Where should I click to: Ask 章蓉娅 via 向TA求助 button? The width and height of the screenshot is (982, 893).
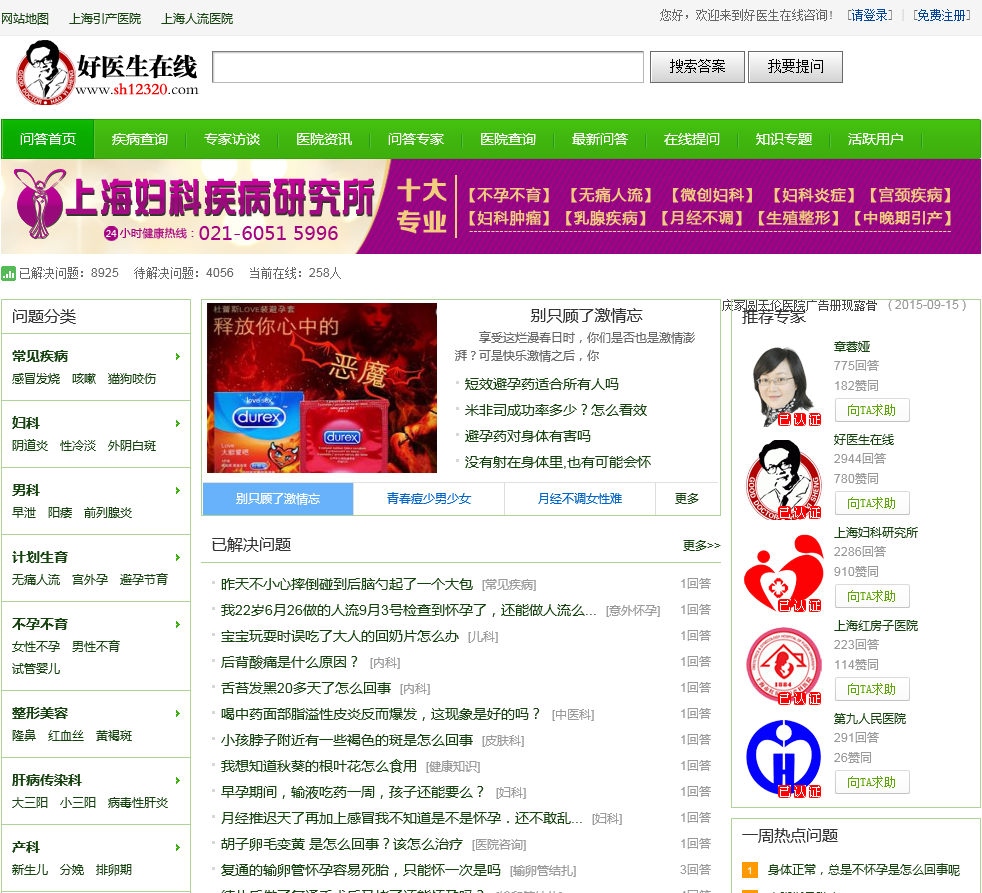point(872,411)
